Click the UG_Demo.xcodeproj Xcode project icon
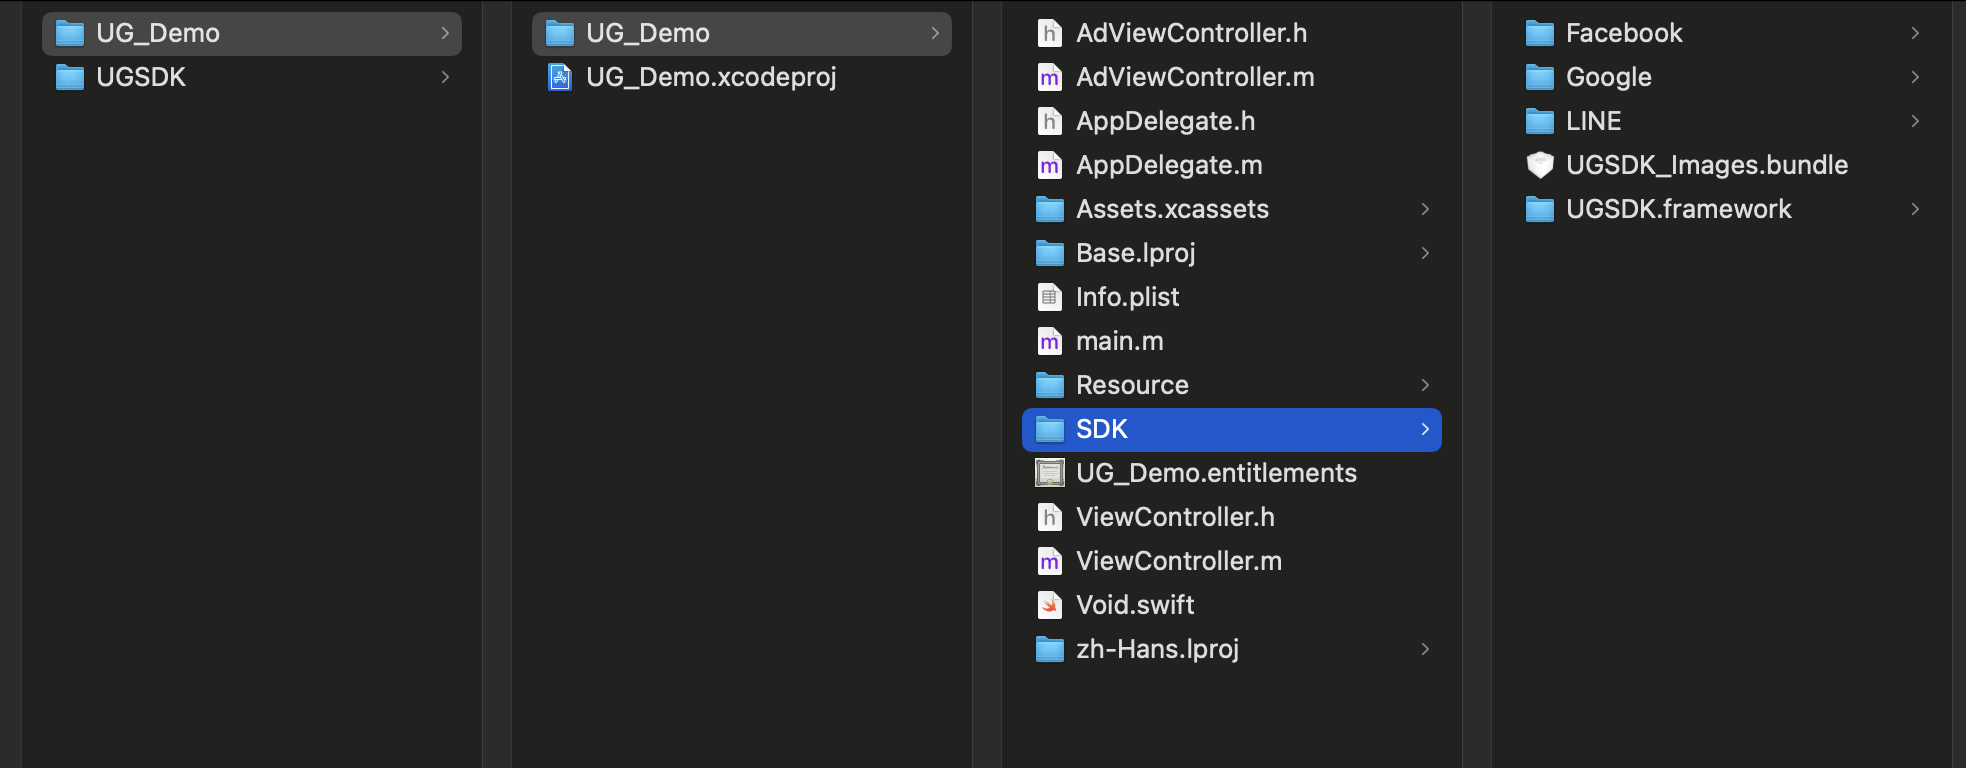 tap(560, 77)
